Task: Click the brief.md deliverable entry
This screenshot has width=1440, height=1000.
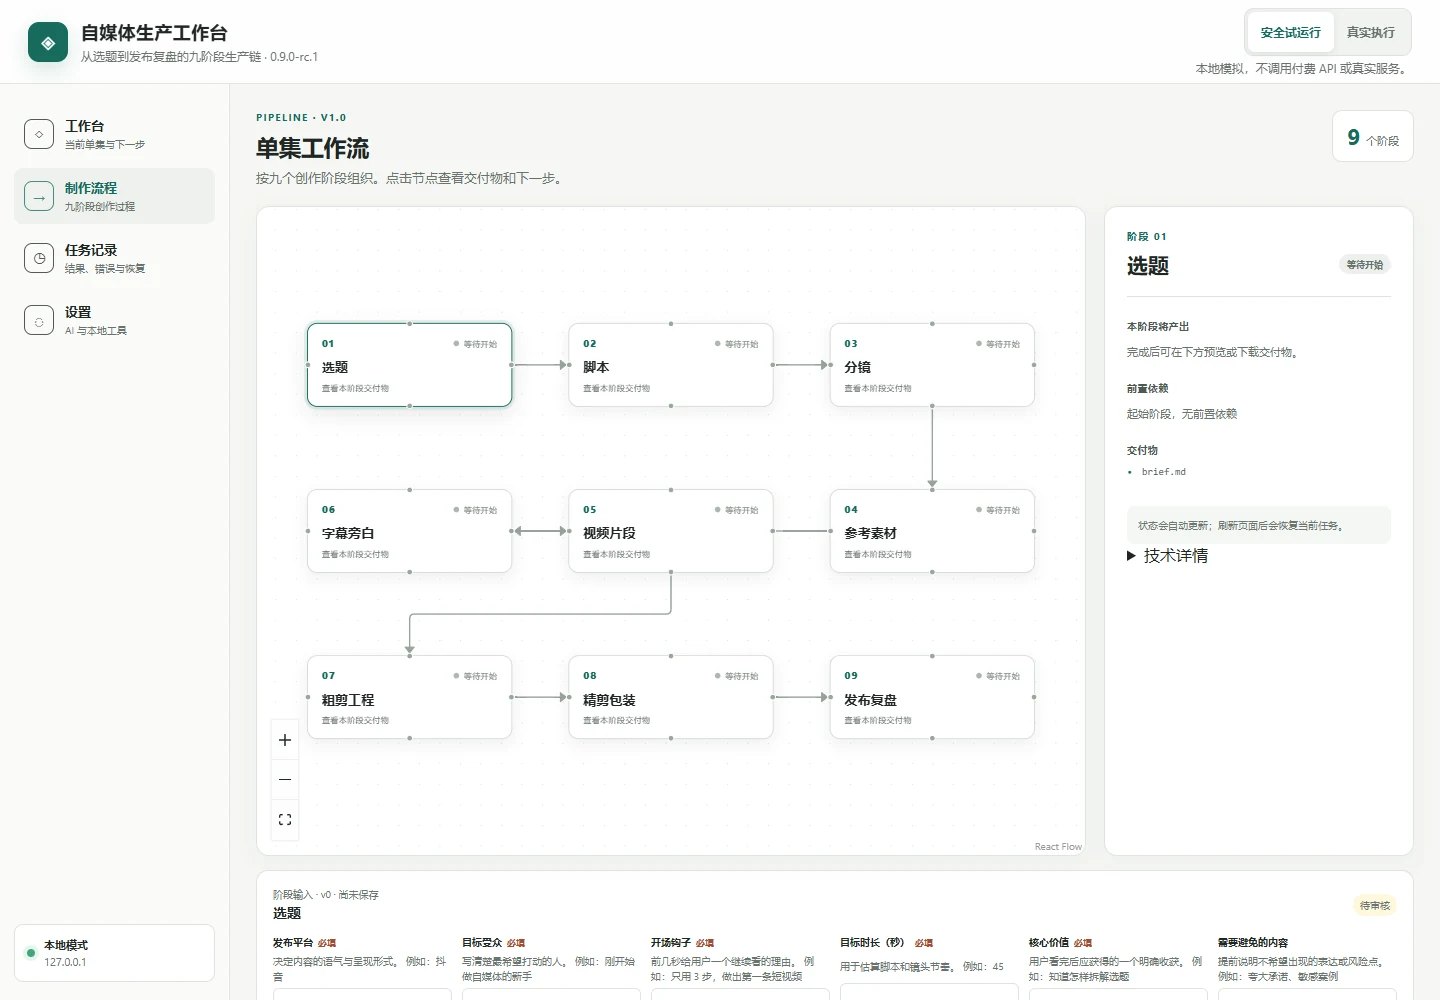Action: (x=1163, y=472)
